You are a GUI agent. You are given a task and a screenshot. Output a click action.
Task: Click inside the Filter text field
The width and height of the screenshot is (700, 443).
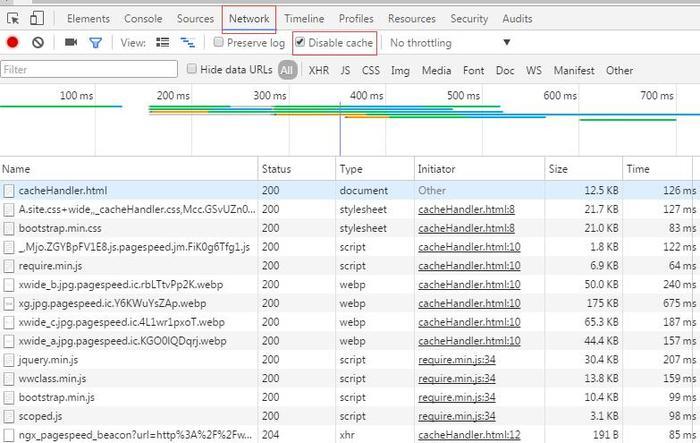[x=89, y=69]
